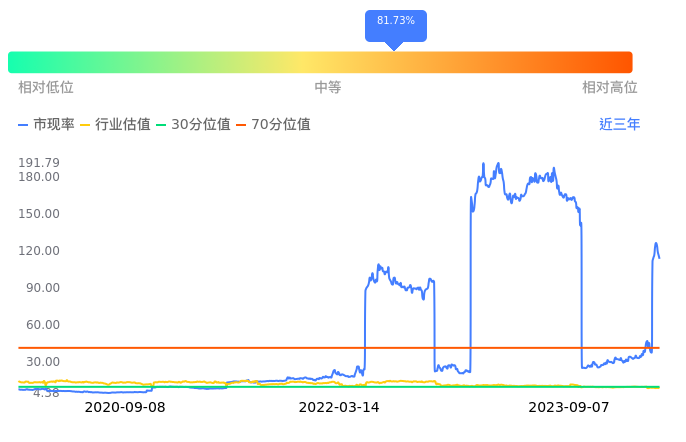Open the 近三年 time range selector
The height and width of the screenshot is (442, 686).
click(x=619, y=125)
